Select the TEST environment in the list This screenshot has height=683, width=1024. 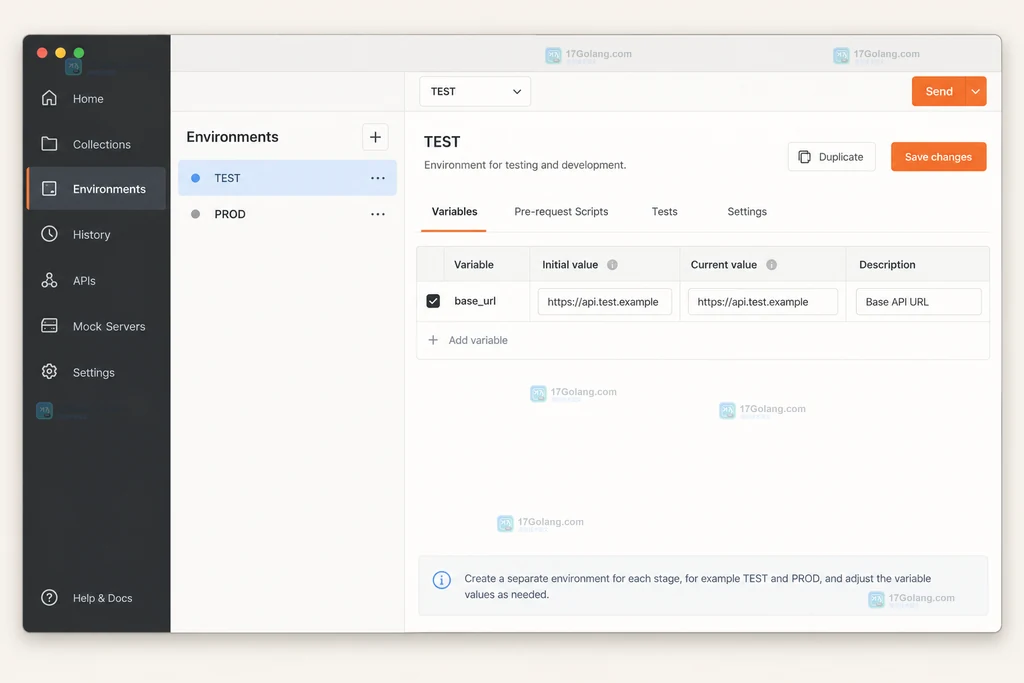(287, 178)
